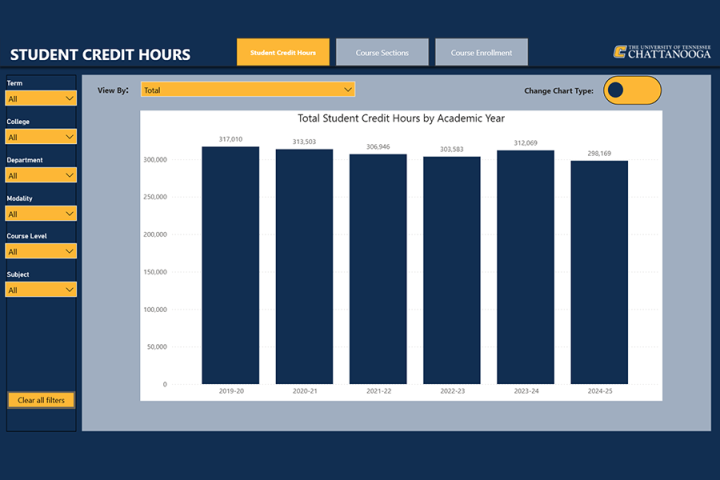Screen dimensions: 720x480
Task: Open the View By dropdown
Action: tap(248, 90)
